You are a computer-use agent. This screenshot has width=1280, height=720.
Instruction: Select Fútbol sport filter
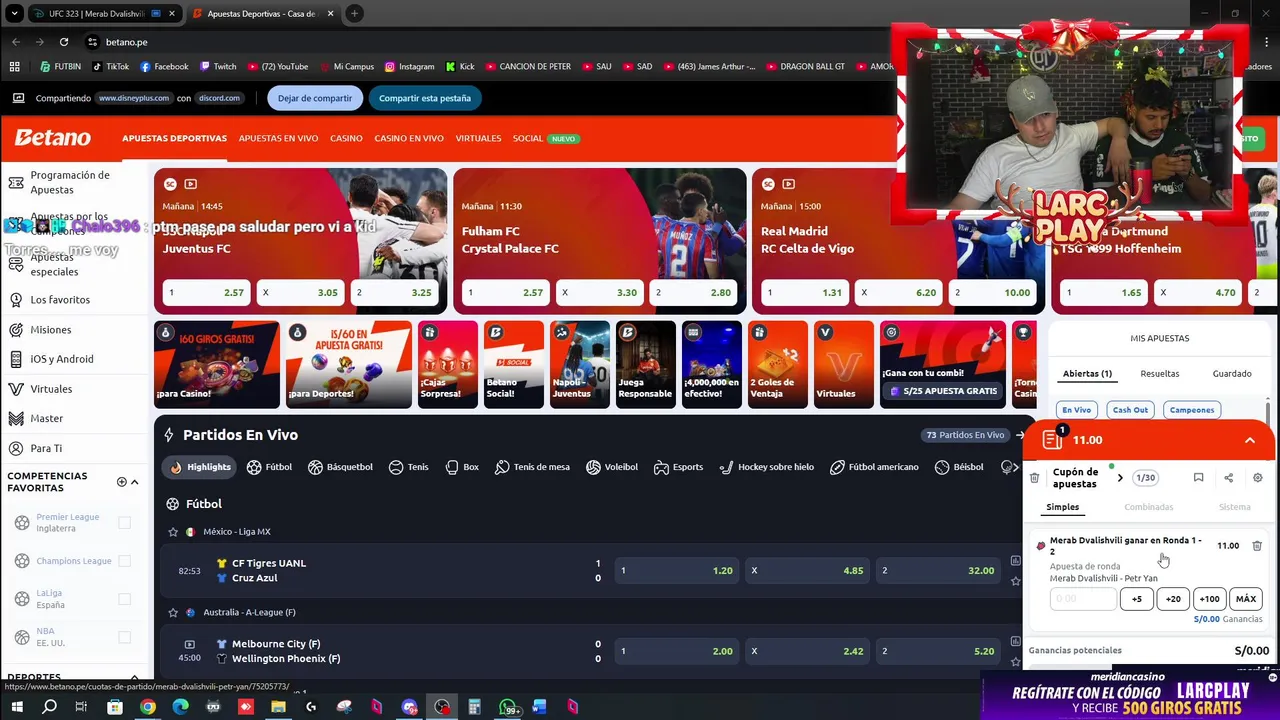pos(269,467)
